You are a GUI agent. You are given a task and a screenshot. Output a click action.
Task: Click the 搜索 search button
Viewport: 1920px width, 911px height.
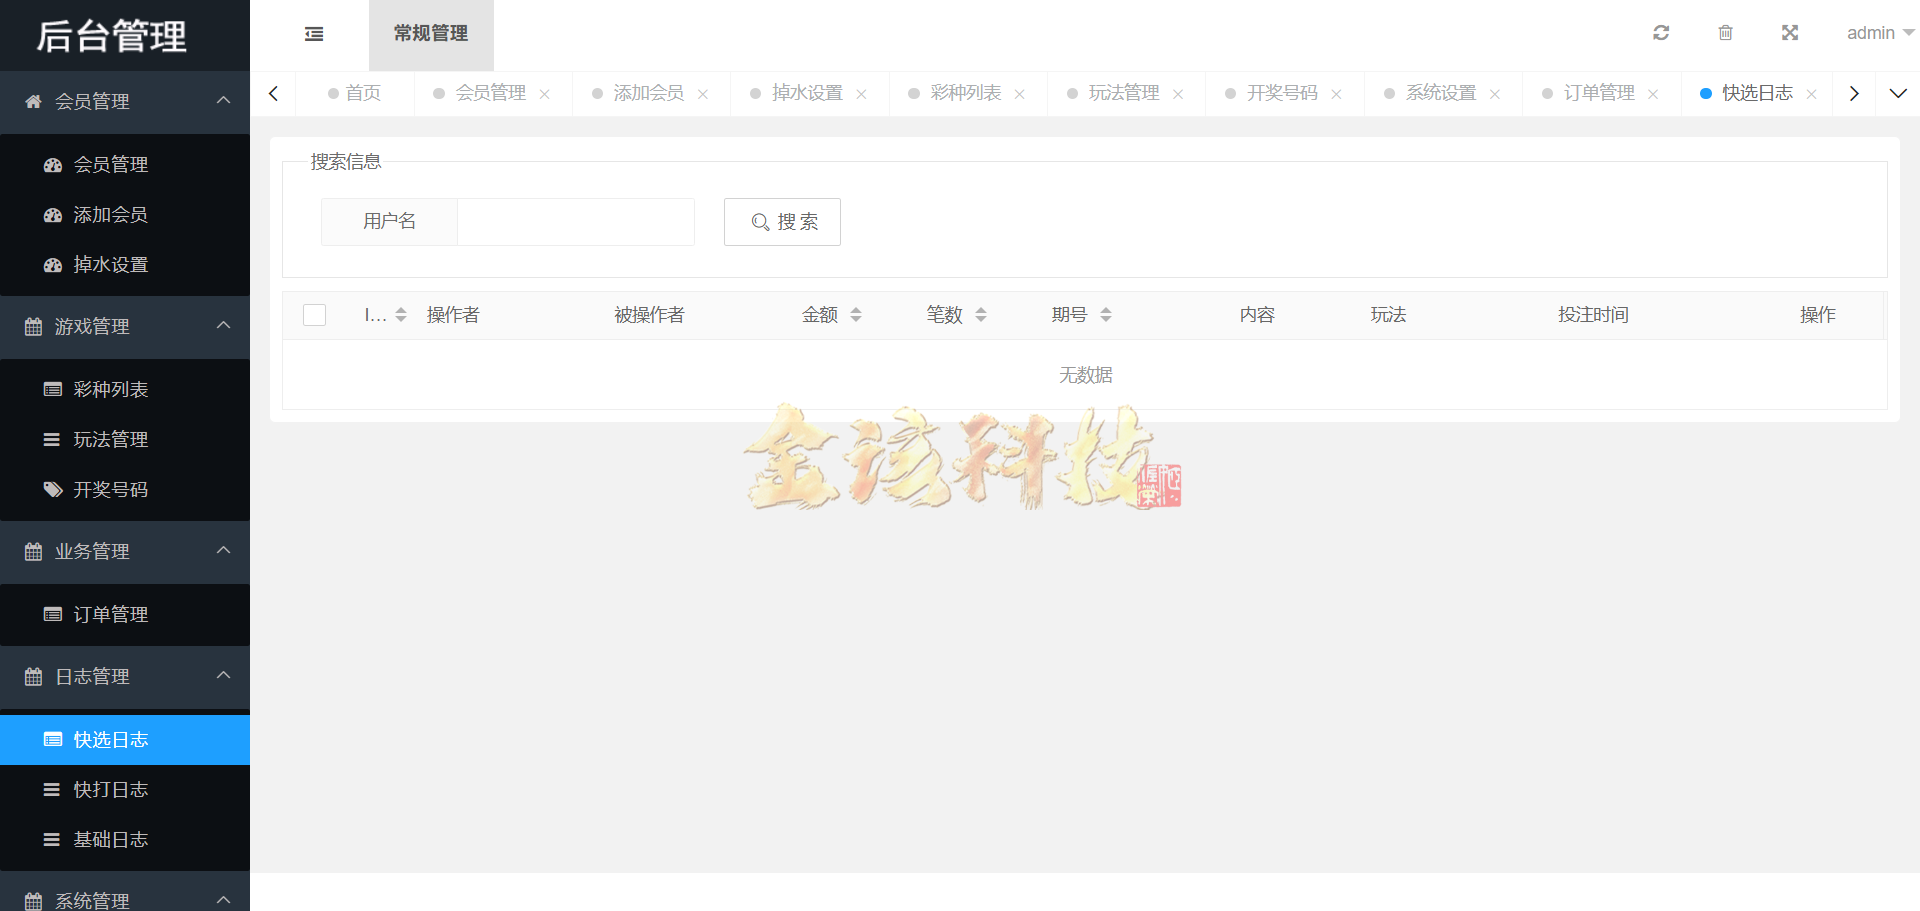[782, 221]
